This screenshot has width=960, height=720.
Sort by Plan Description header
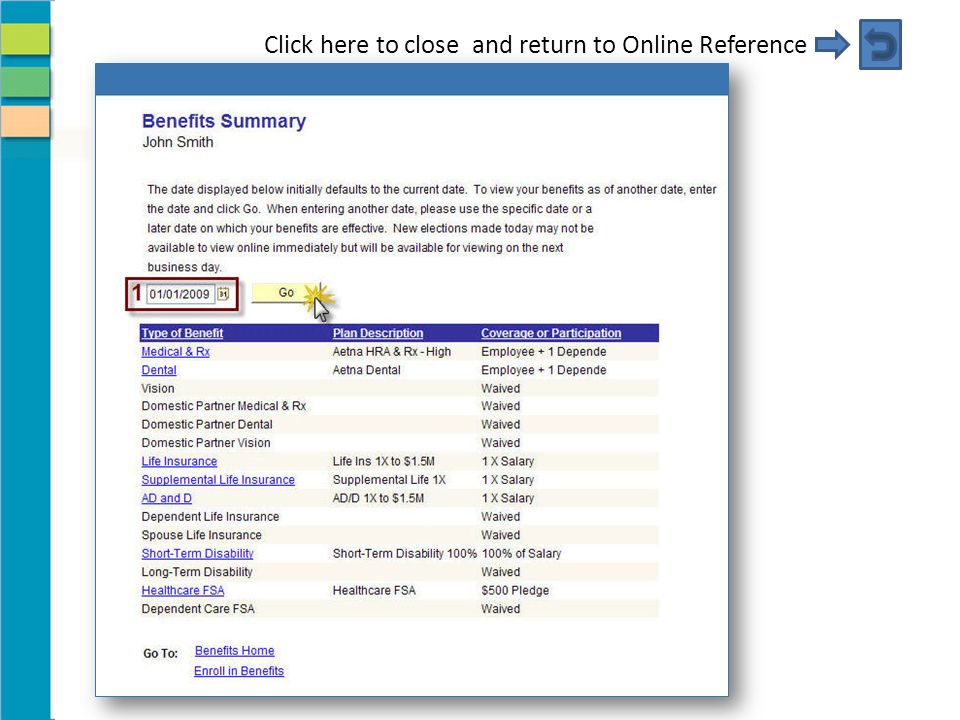coord(378,333)
